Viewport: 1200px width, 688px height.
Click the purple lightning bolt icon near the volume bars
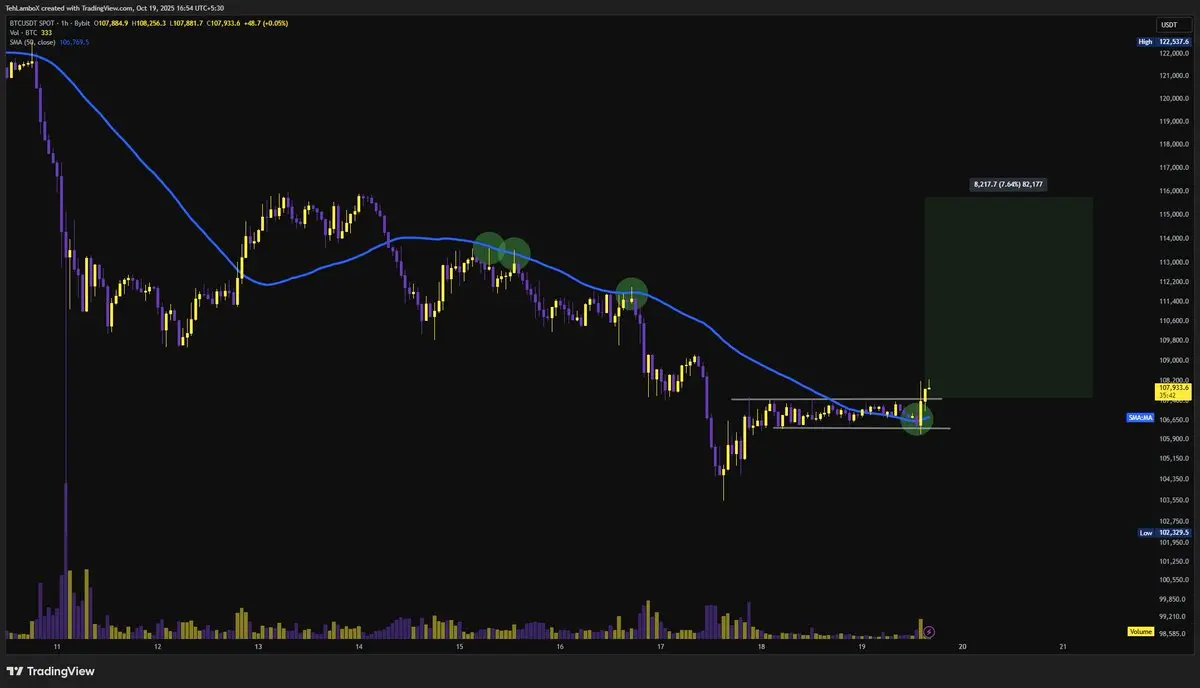pos(929,631)
